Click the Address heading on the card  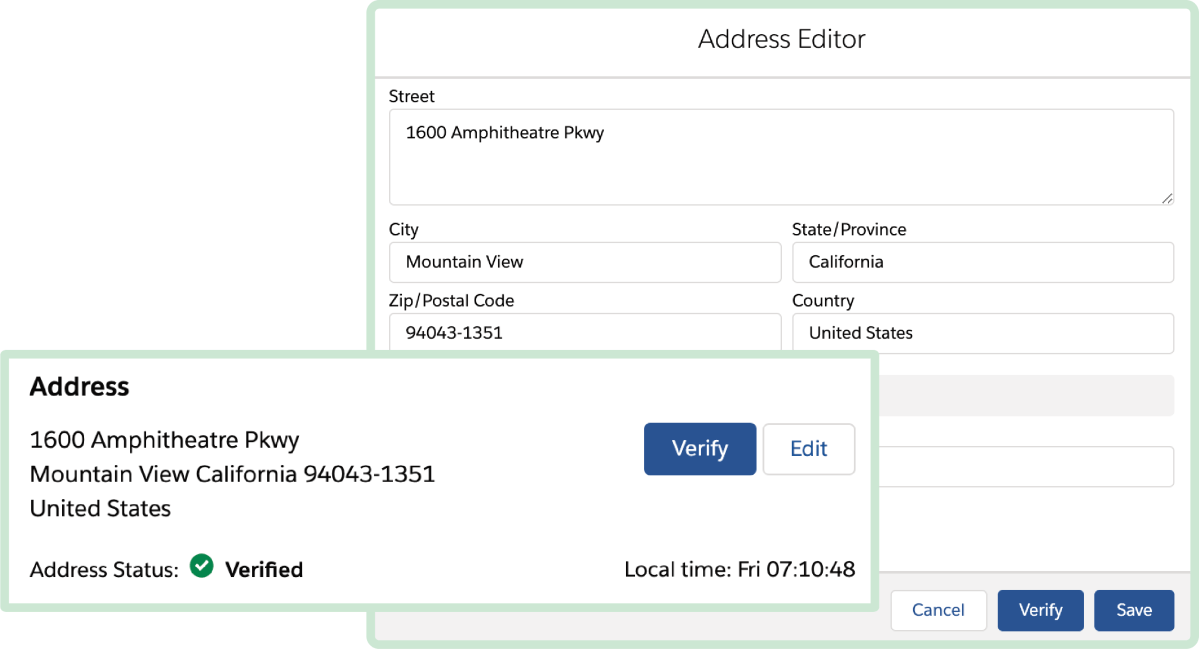(x=79, y=387)
